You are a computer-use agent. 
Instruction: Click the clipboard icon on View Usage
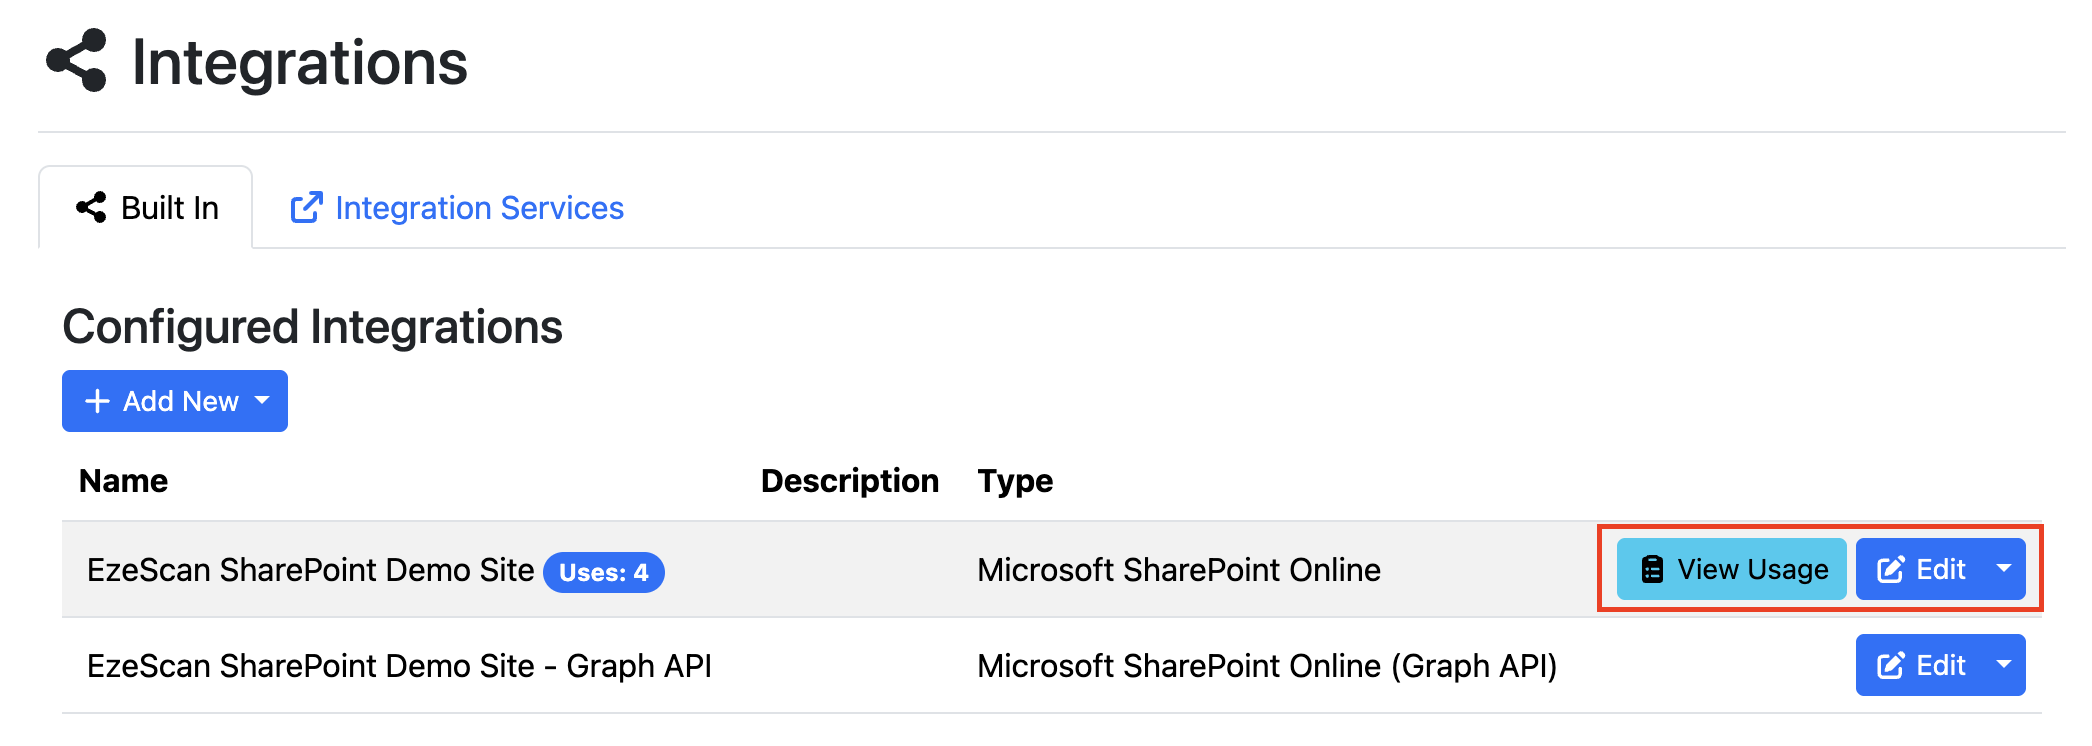pos(1653,570)
